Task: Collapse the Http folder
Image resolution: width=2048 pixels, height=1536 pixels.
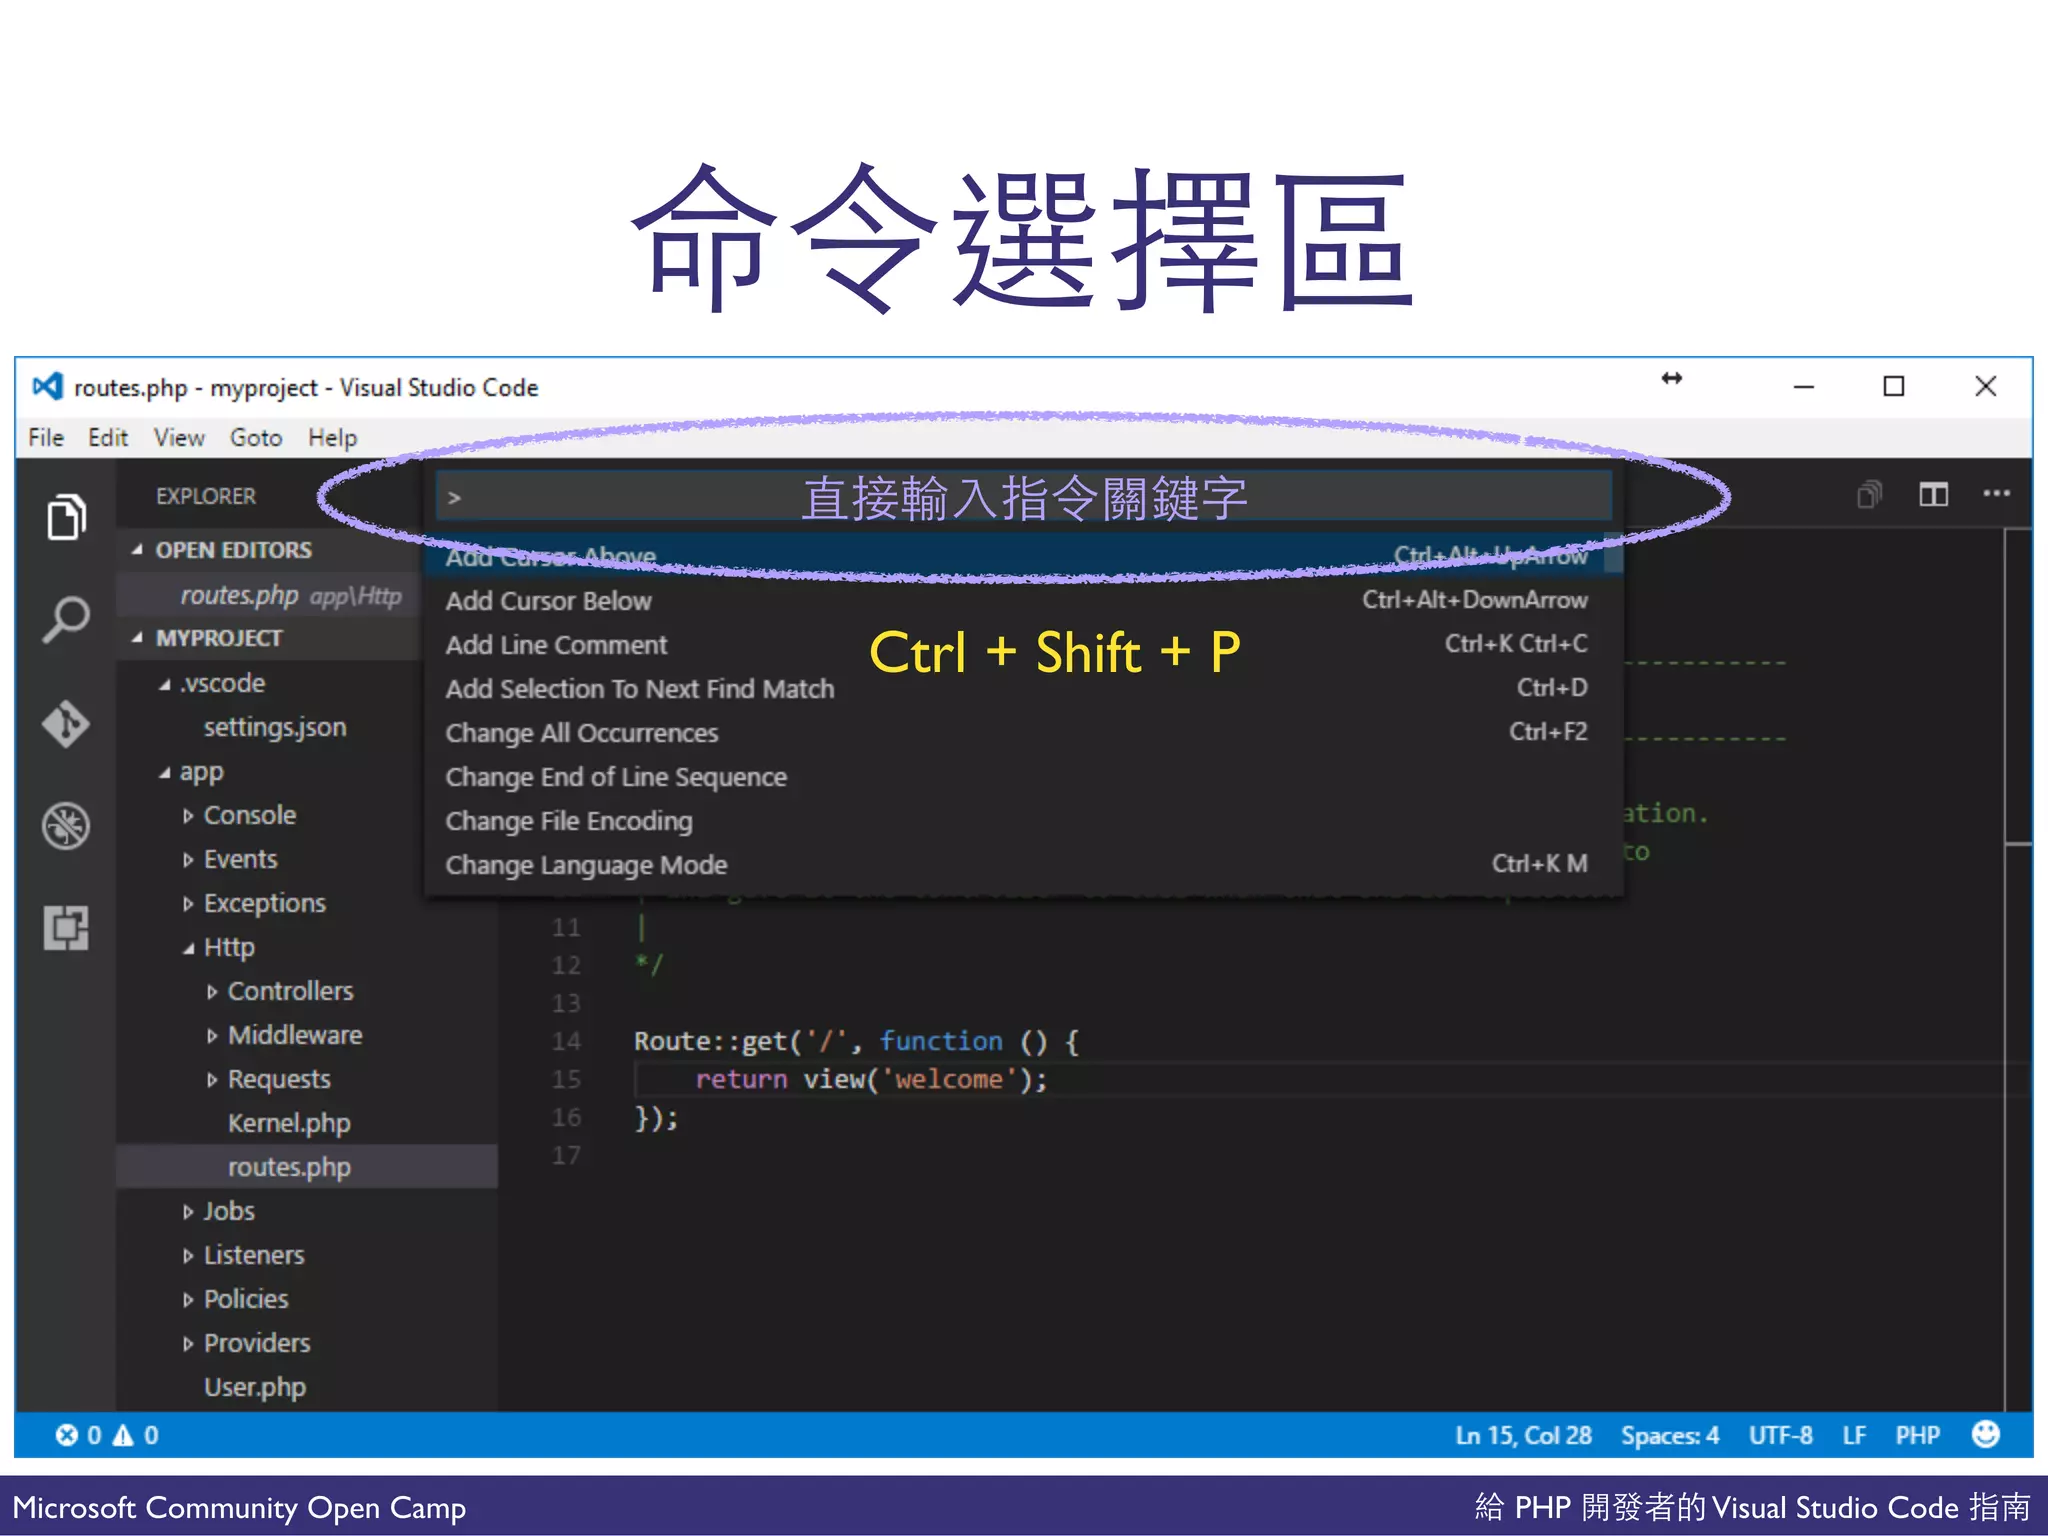Action: tap(188, 949)
